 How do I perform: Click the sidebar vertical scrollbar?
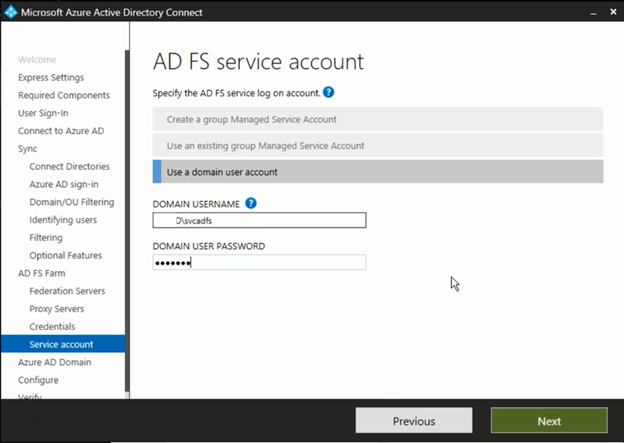click(x=127, y=221)
